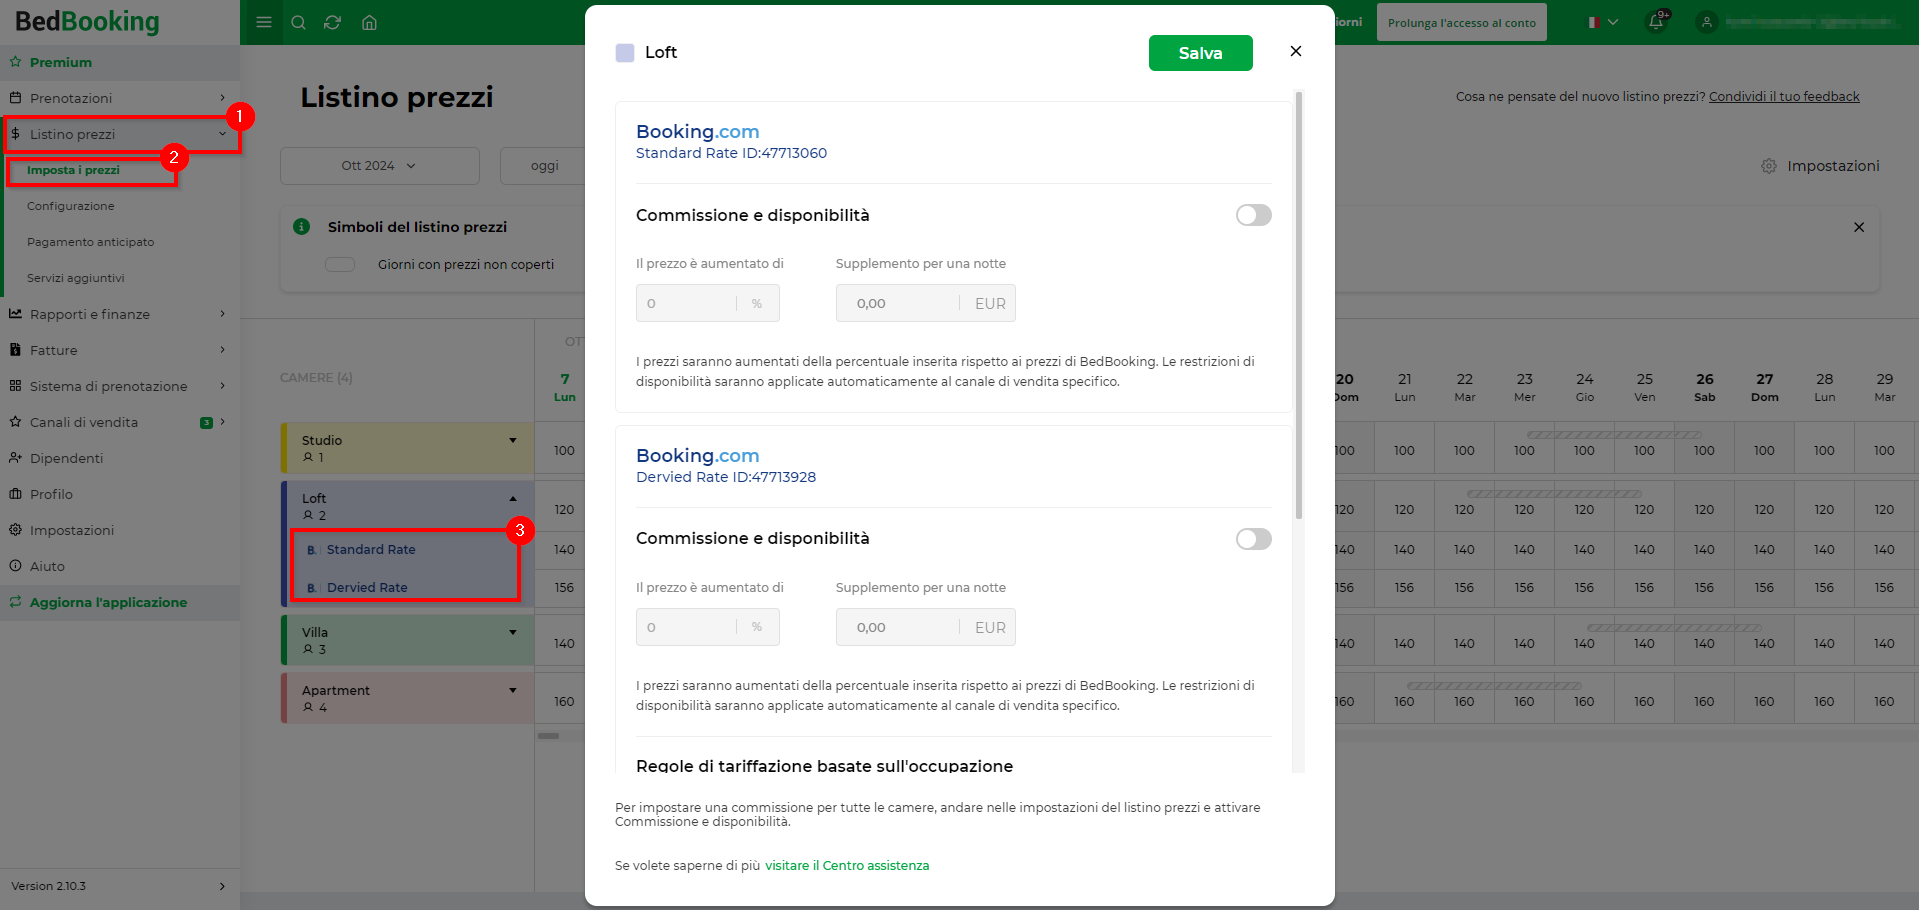Click Standard Rate supplemento EUR field
1919x910 pixels.
[926, 303]
